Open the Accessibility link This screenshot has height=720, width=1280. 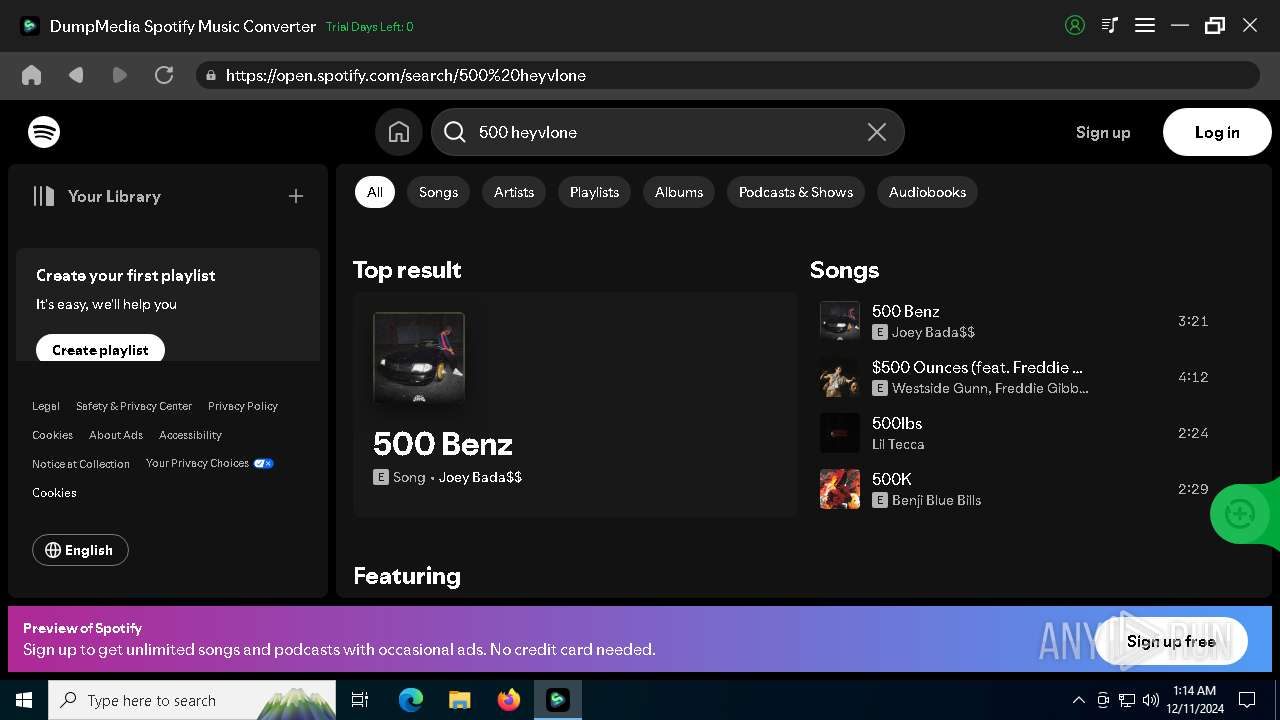(190, 435)
